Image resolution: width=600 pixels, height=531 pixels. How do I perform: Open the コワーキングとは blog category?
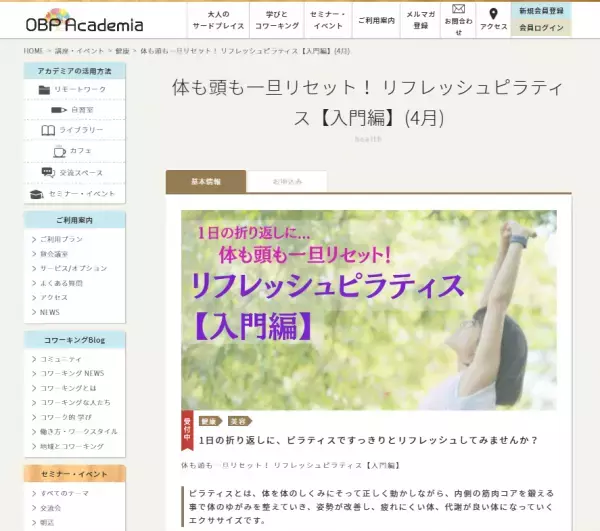[x=68, y=388]
